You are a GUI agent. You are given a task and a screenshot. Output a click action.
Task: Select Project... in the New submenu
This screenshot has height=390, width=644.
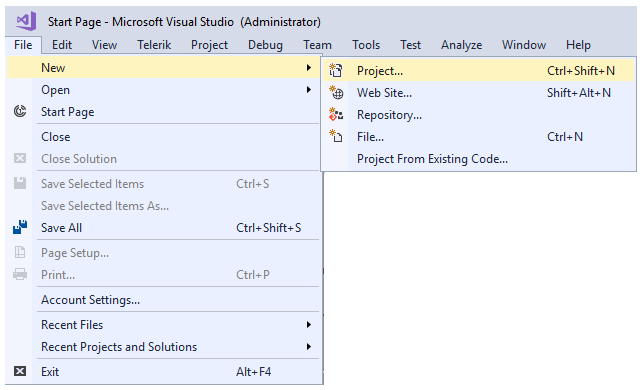[478, 71]
